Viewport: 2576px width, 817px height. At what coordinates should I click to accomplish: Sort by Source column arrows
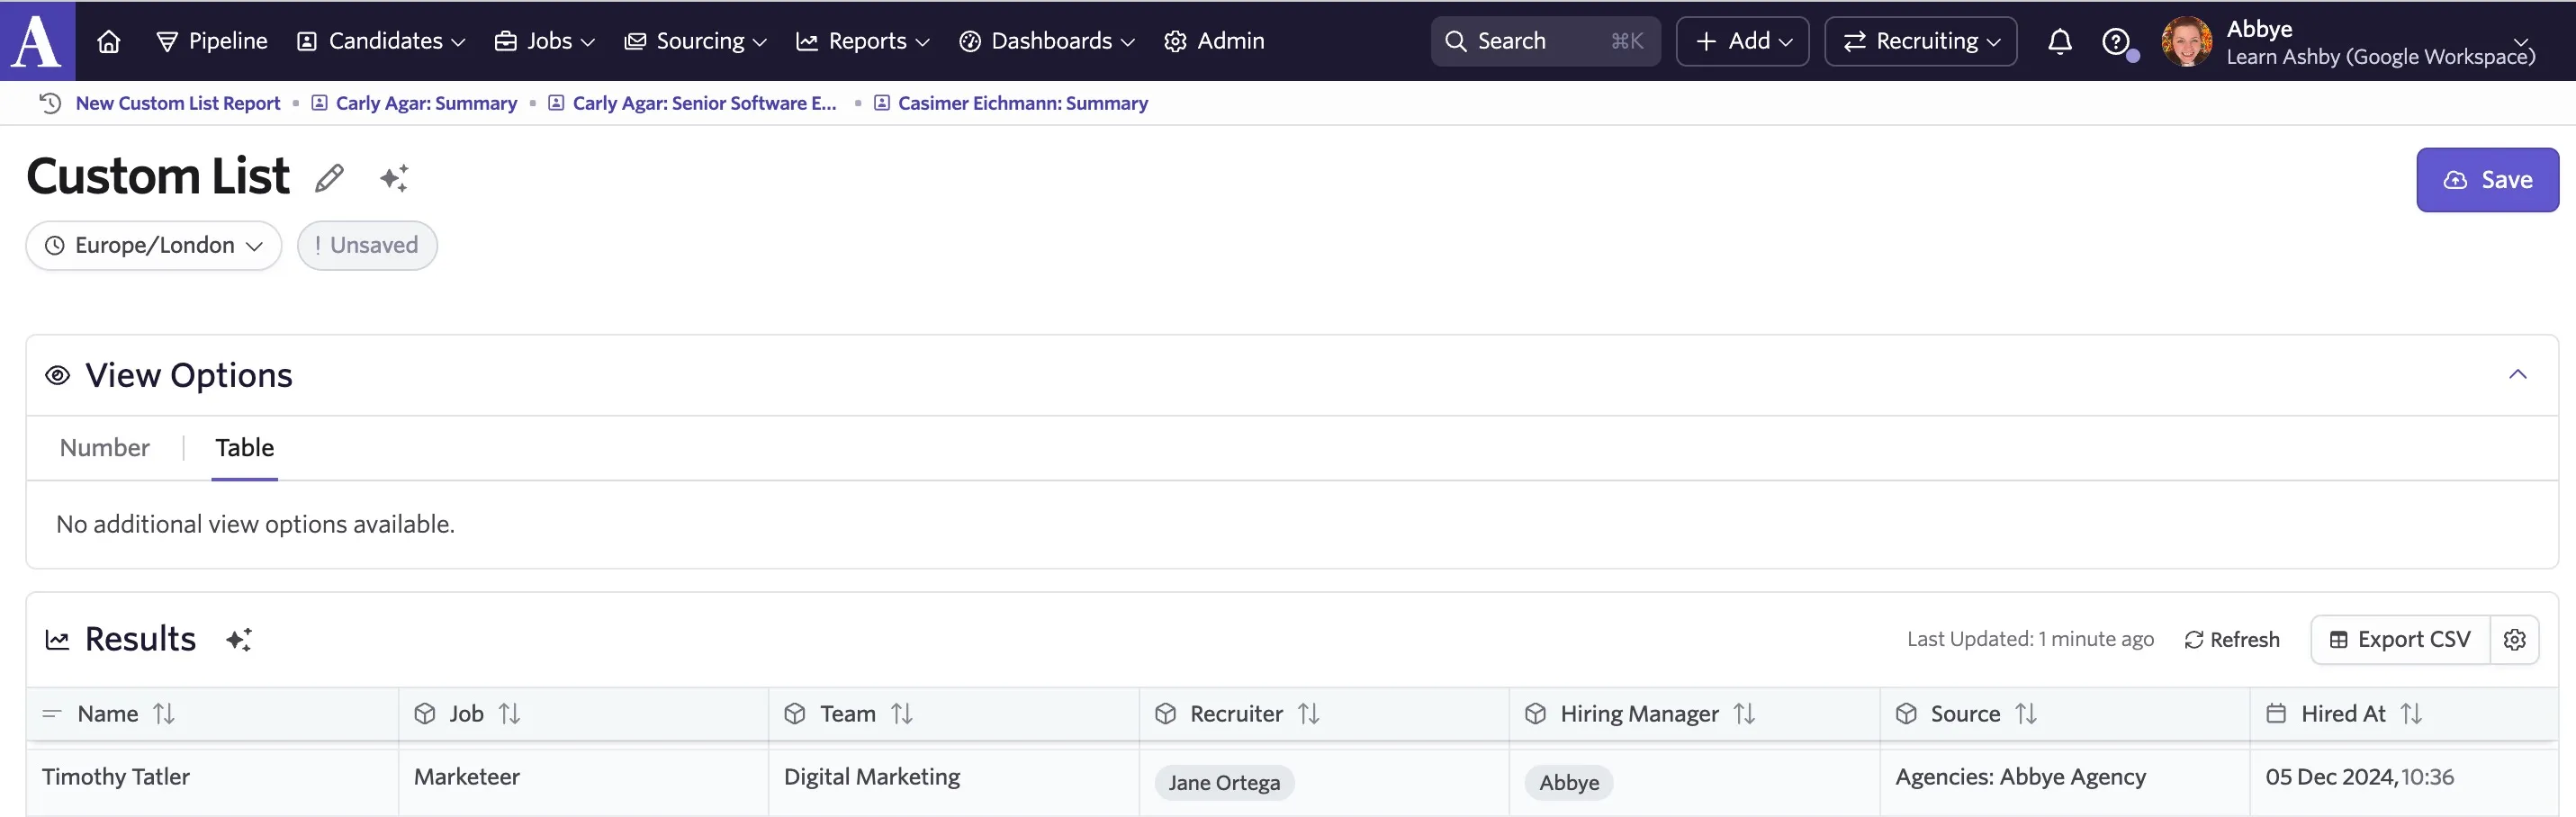click(2026, 713)
